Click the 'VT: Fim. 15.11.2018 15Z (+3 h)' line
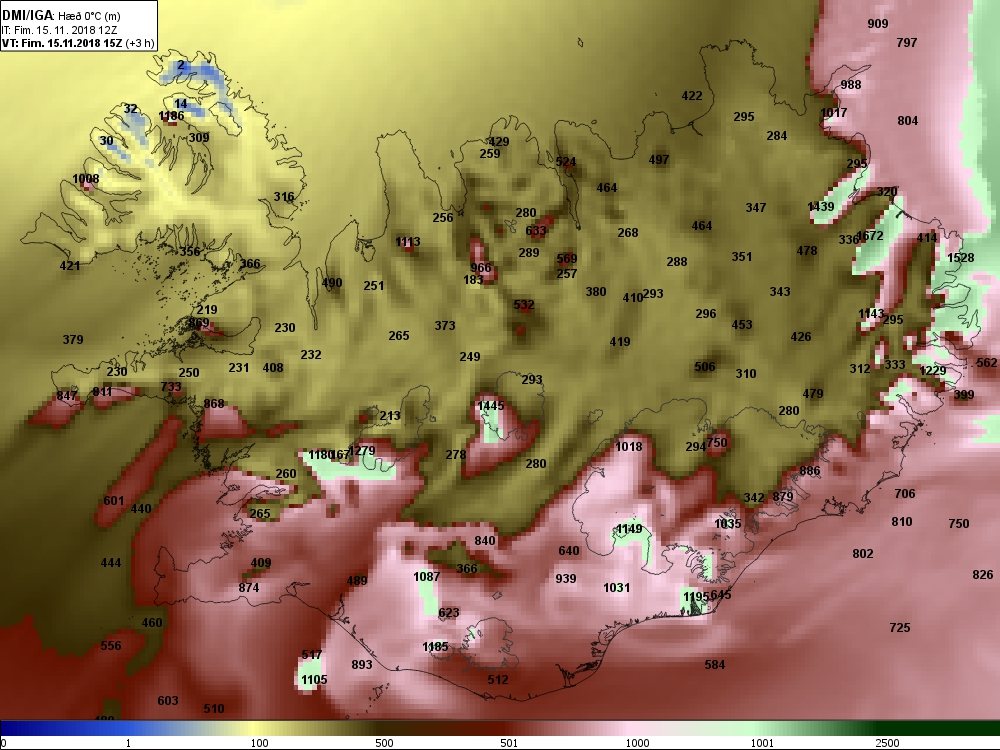The width and height of the screenshot is (1000, 750). [x=78, y=43]
